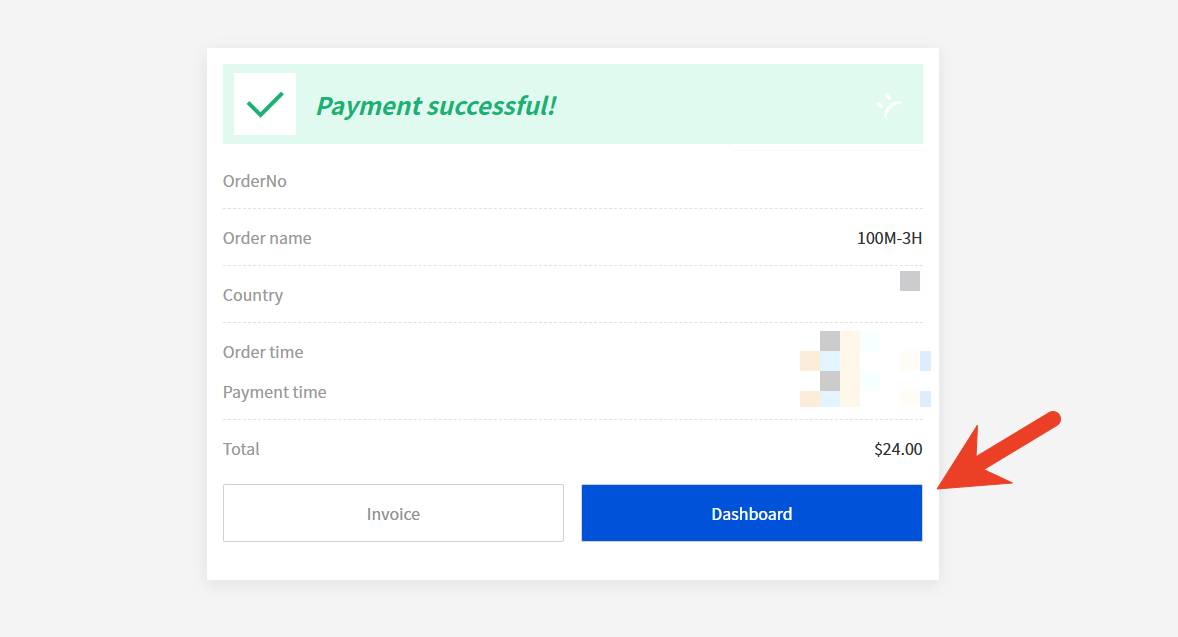
Task: Click the blurred order time value
Action: [x=864, y=351]
